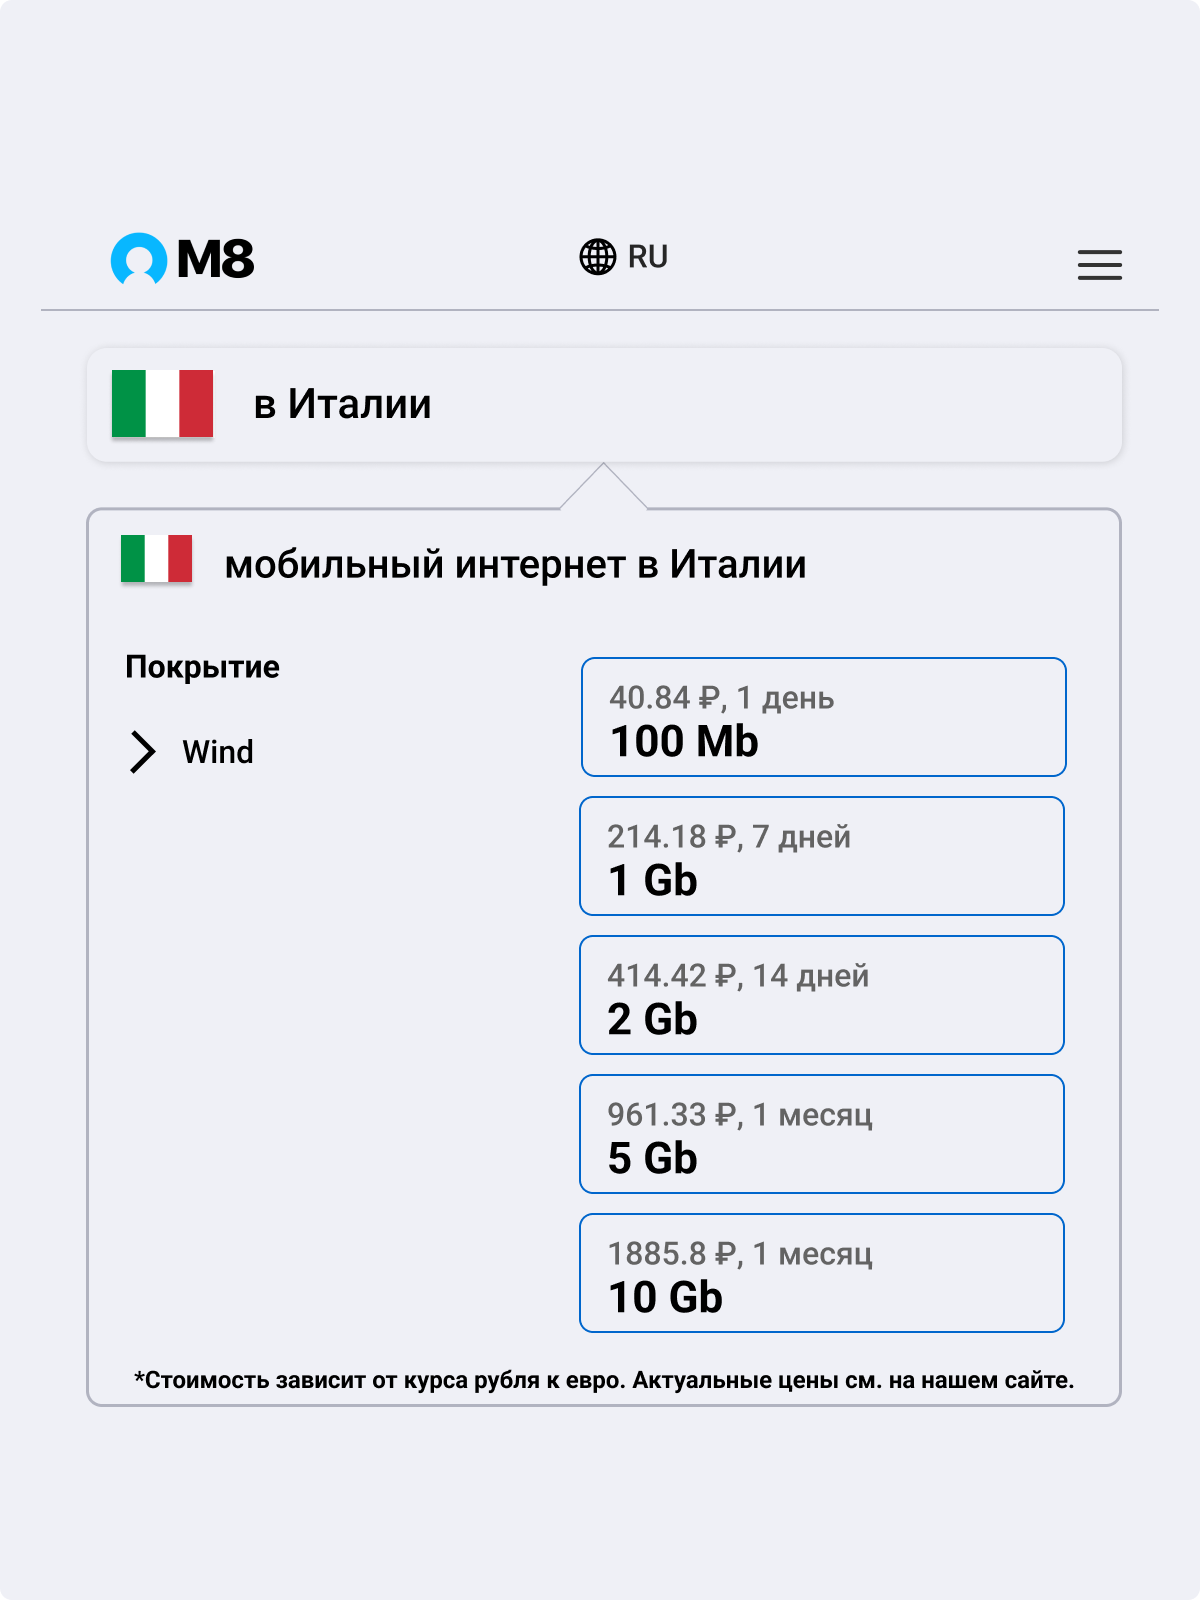
Task: Click the 1885.8 ₽ price label
Action: click(x=673, y=1254)
